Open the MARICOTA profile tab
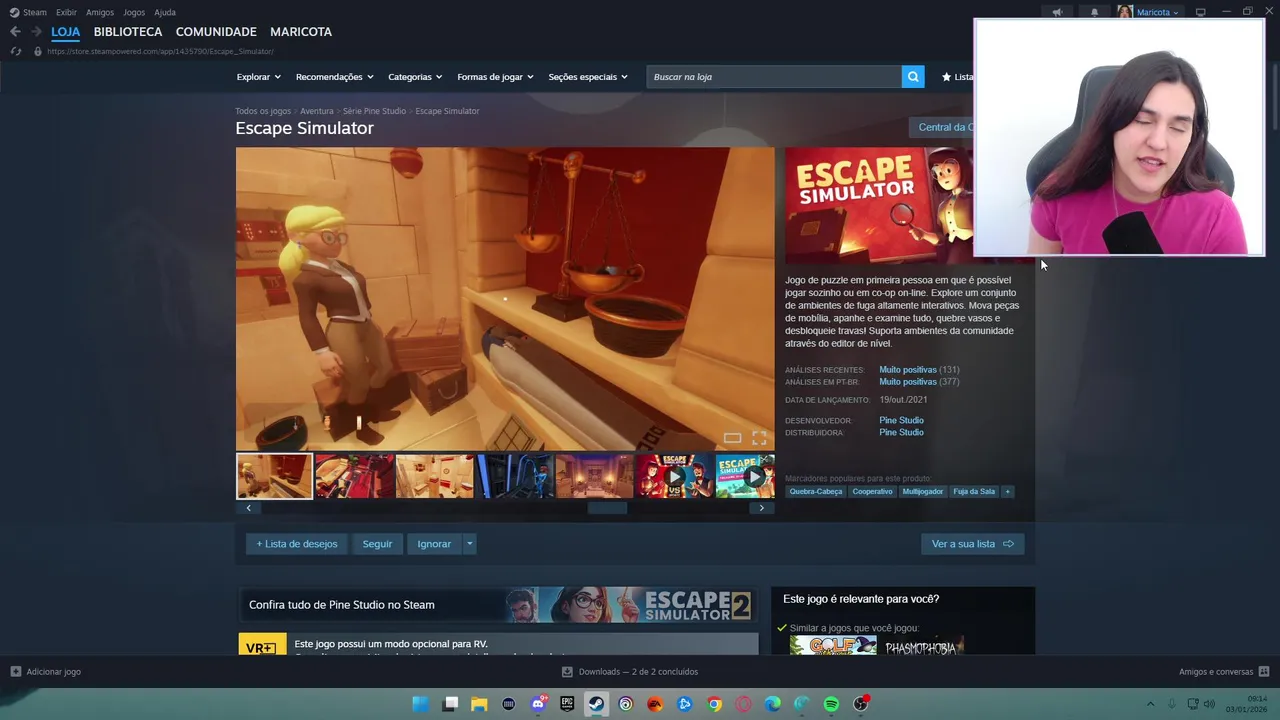 coord(301,32)
